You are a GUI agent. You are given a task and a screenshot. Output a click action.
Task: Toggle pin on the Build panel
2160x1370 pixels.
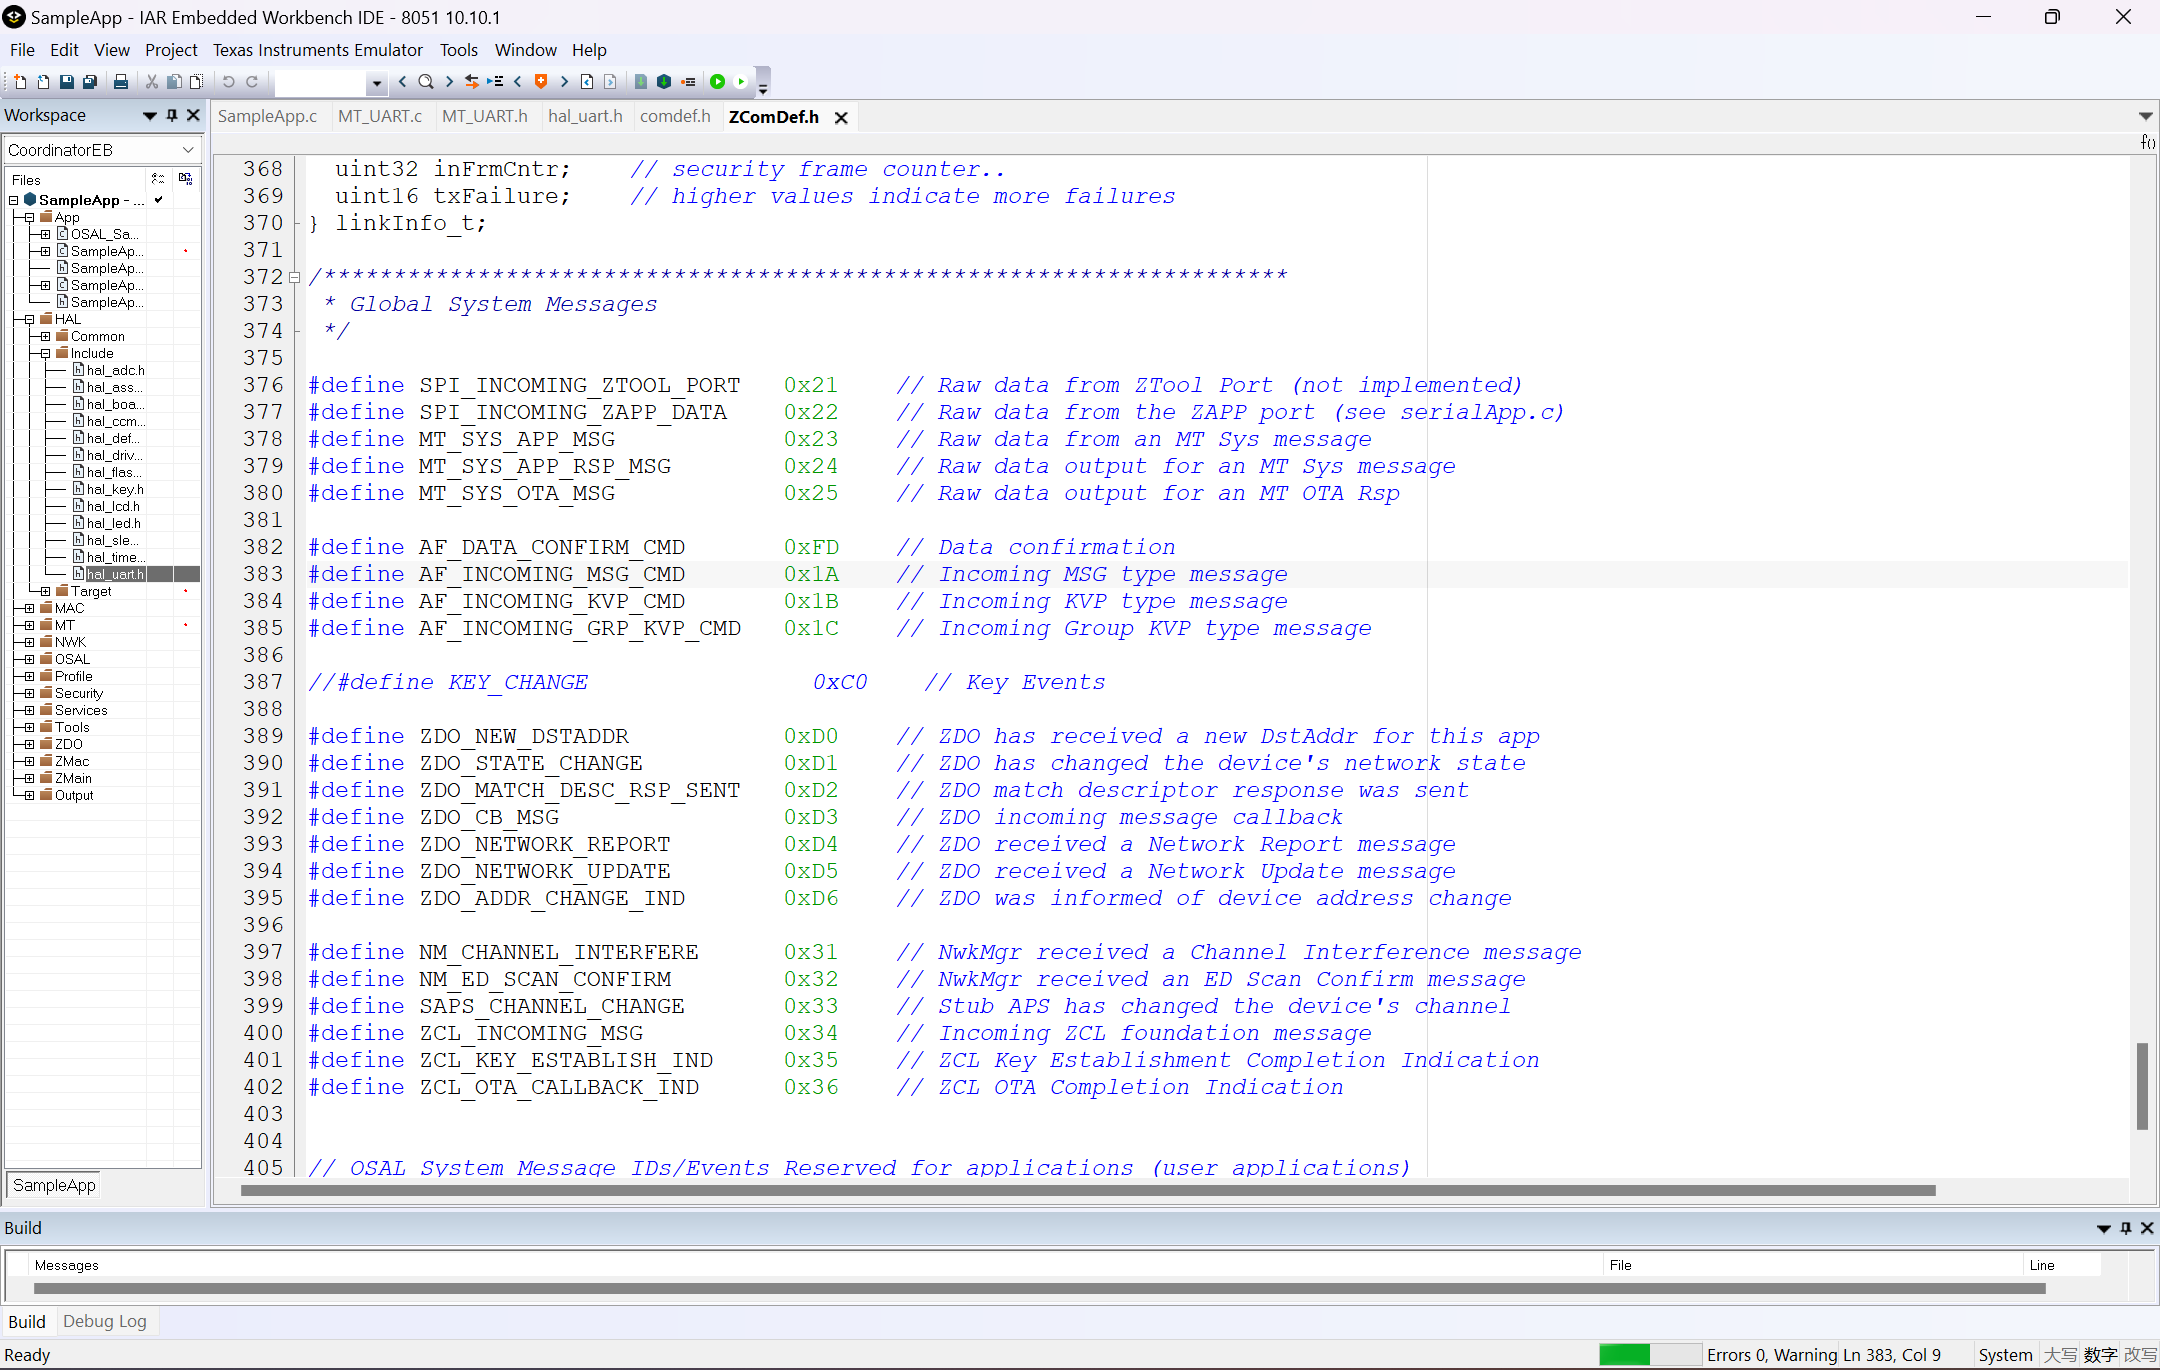2126,1228
